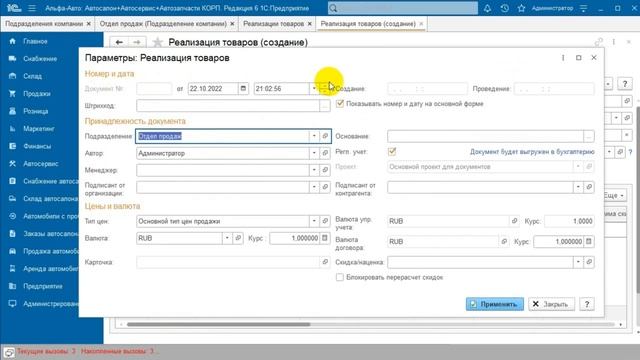Click the Менеджер input field
The image size is (640, 360).
tap(223, 170)
